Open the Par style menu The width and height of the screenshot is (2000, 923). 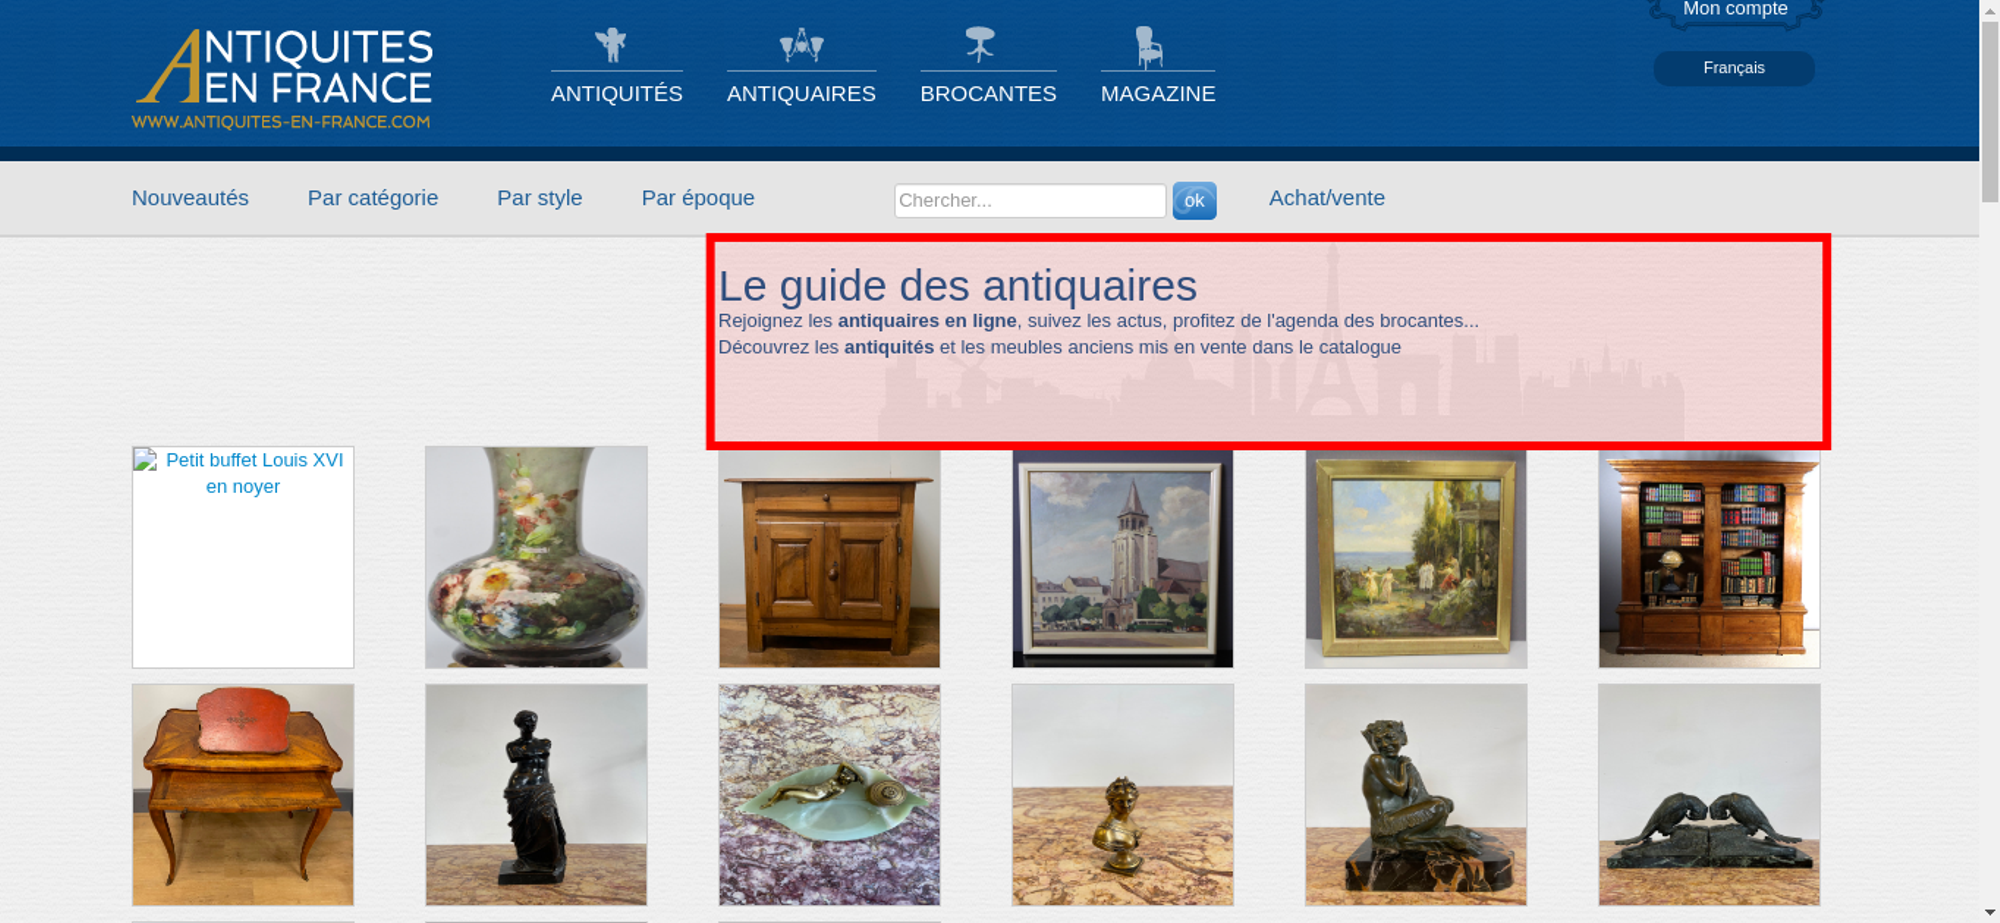click(x=540, y=198)
